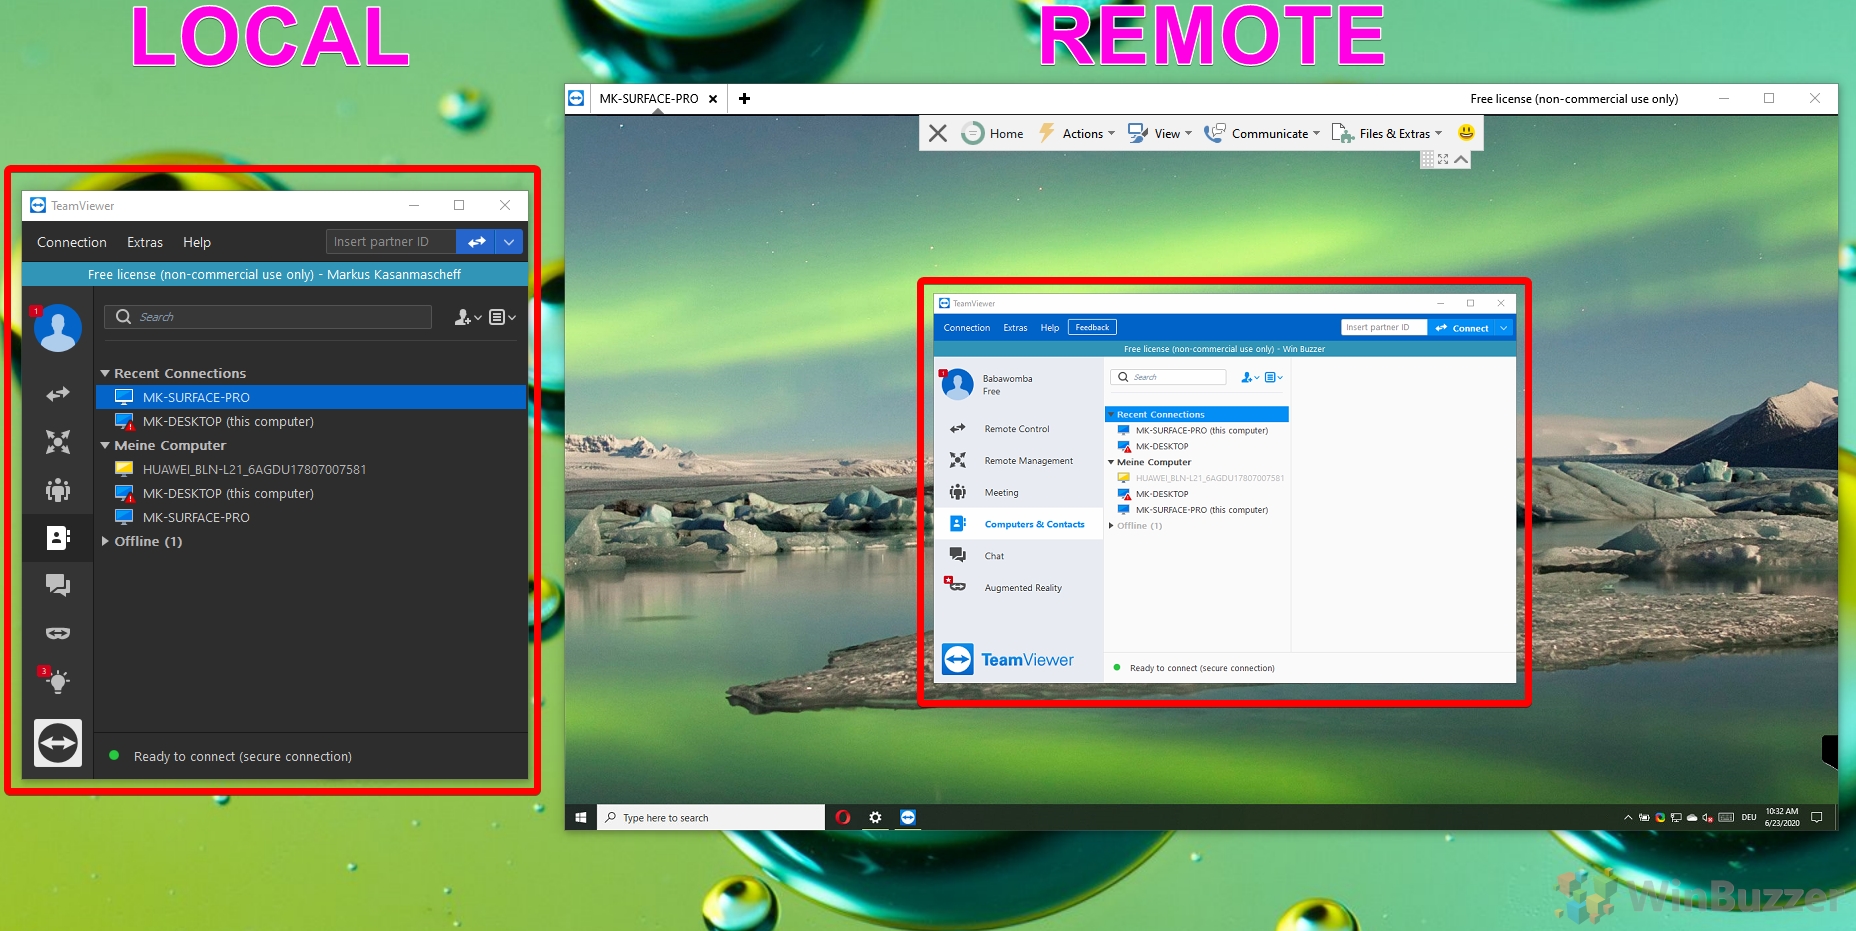Click the Search field in local TeamViewer

268,317
